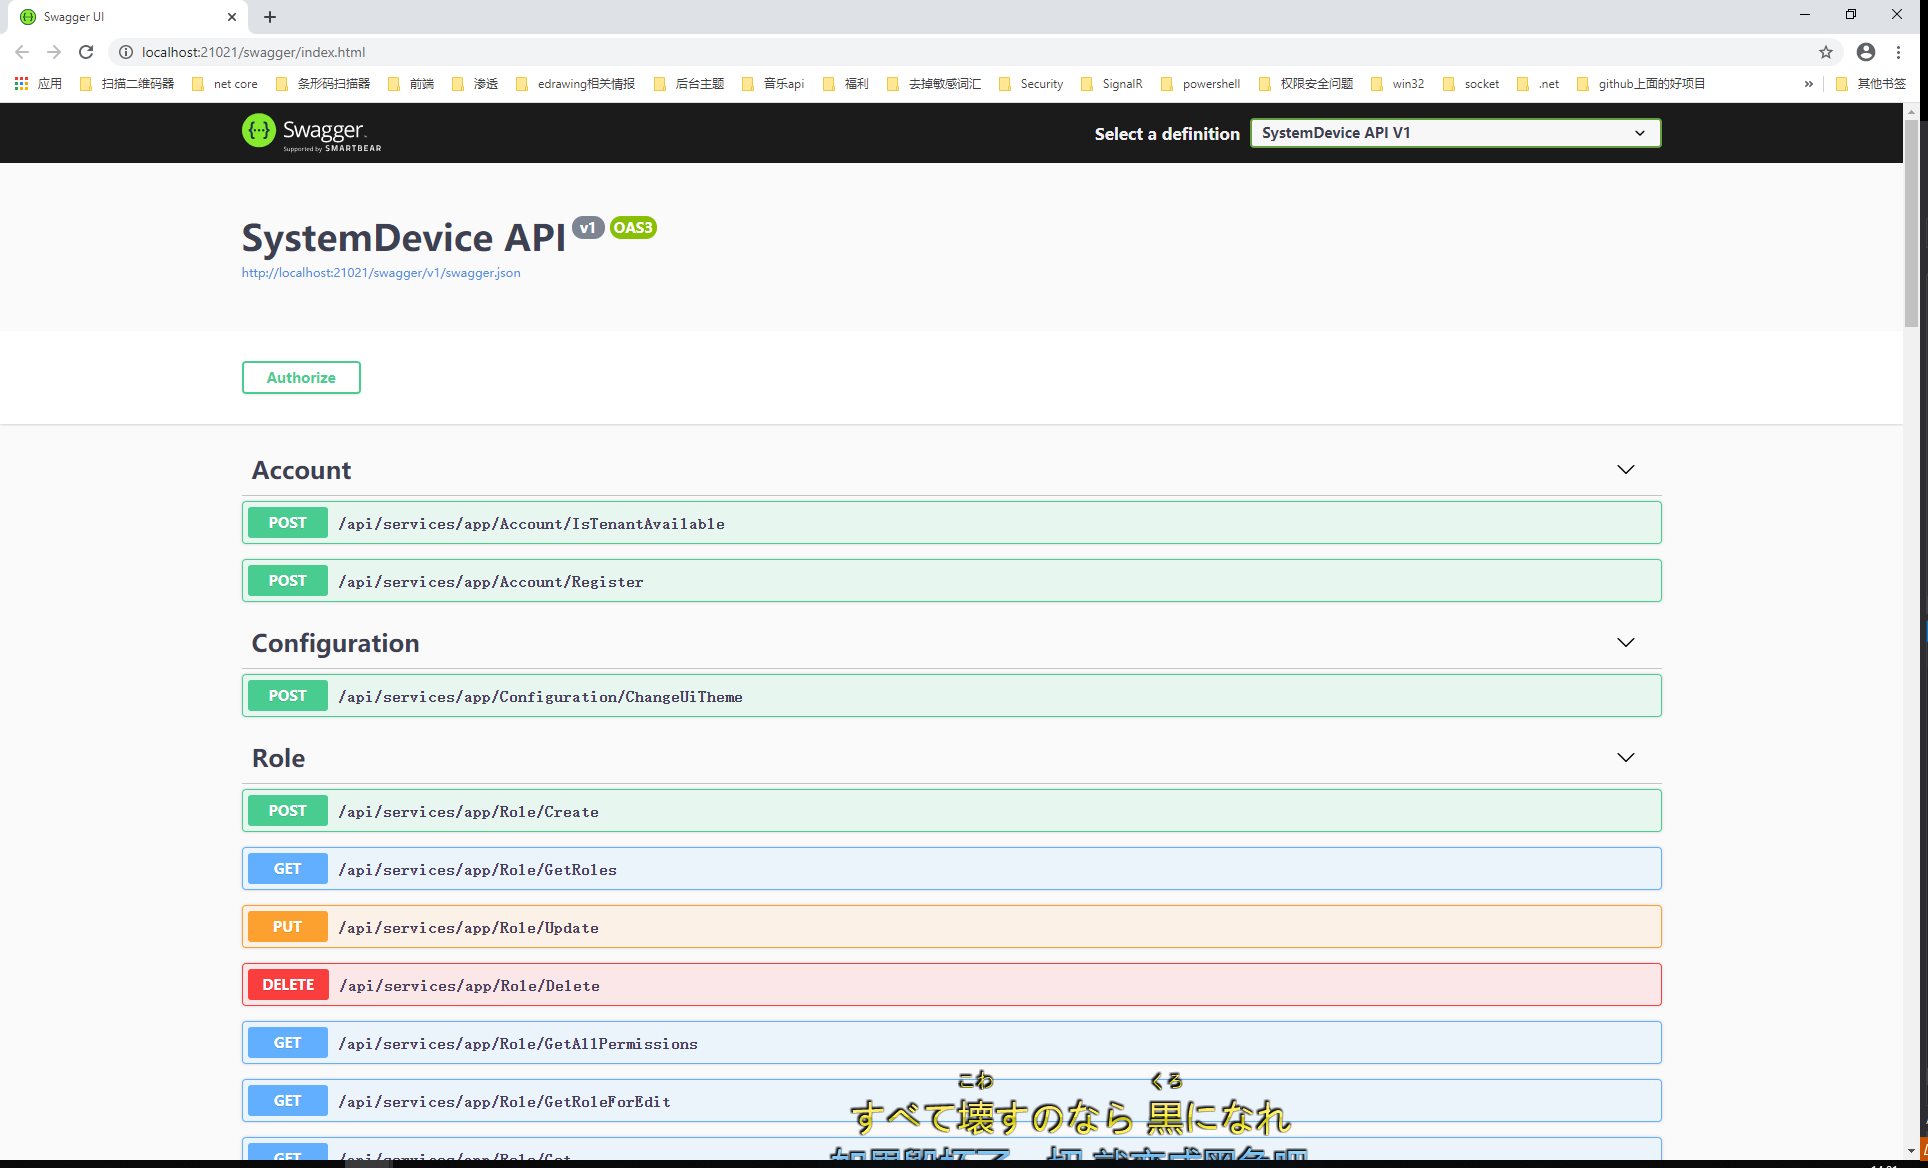
Task: Click the Swagger logo icon
Action: pos(259,131)
